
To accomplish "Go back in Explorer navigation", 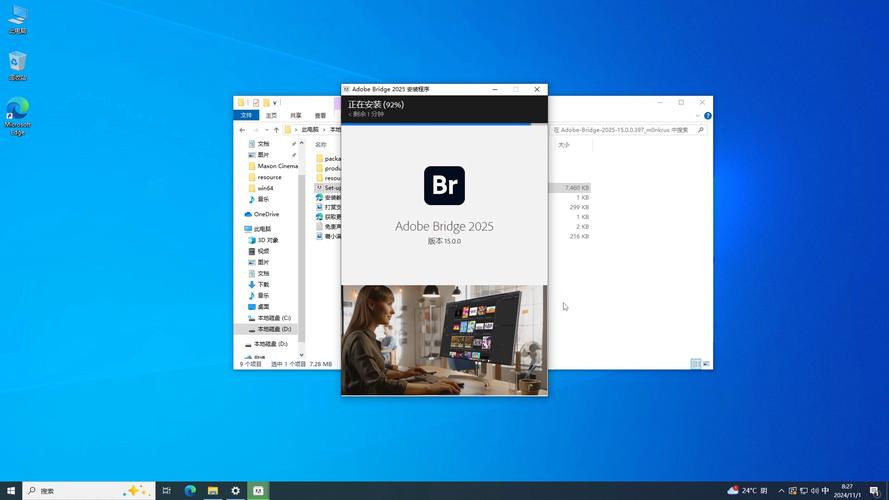I will (x=242, y=130).
